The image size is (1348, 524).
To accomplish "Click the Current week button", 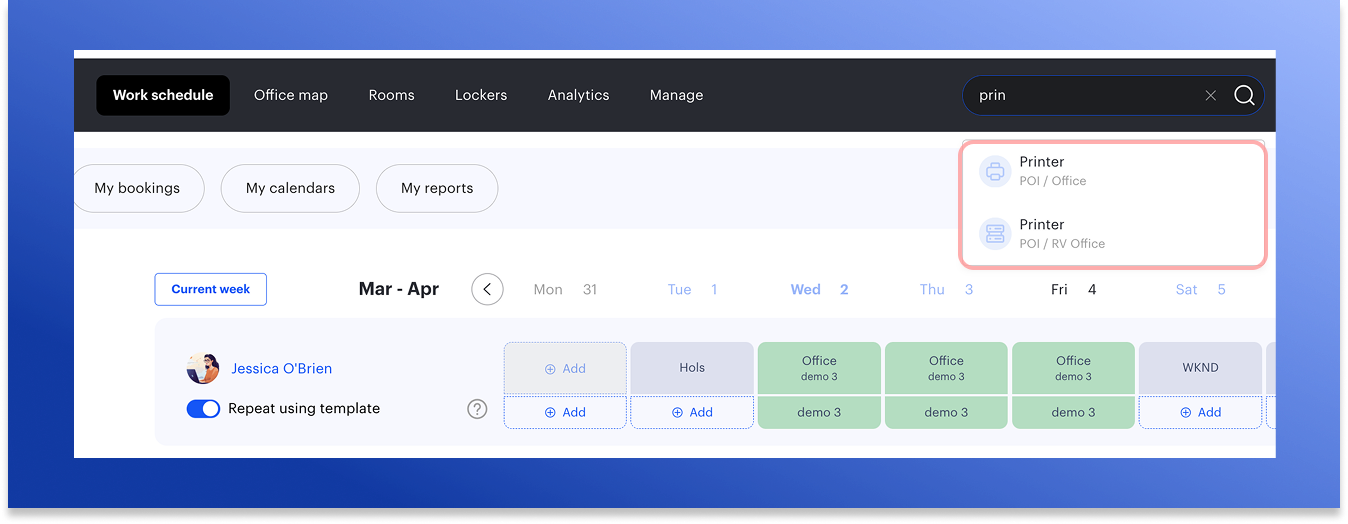I will [x=210, y=289].
